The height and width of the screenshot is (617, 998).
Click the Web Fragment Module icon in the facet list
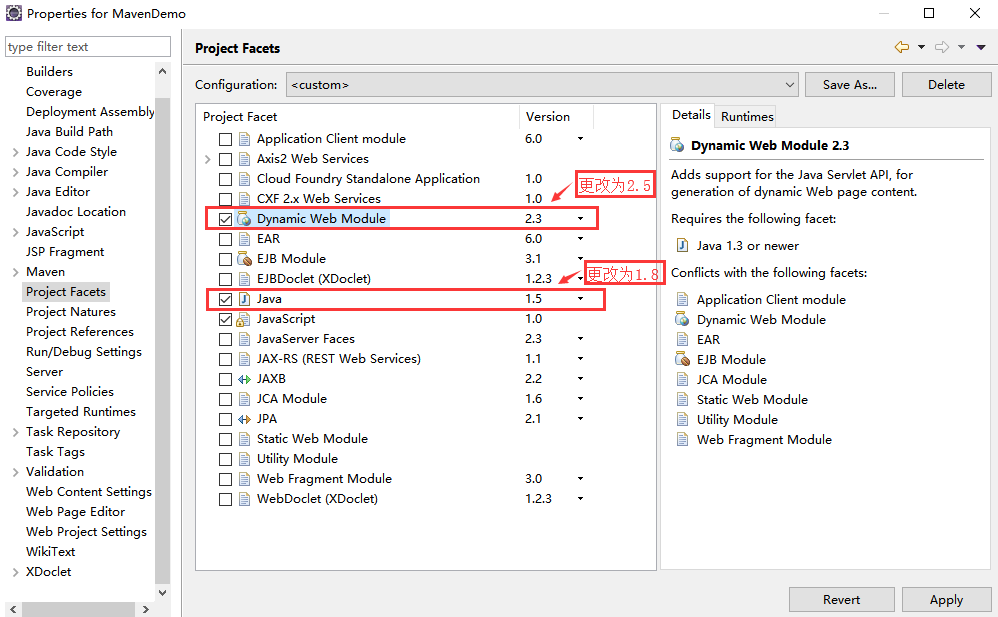(244, 479)
